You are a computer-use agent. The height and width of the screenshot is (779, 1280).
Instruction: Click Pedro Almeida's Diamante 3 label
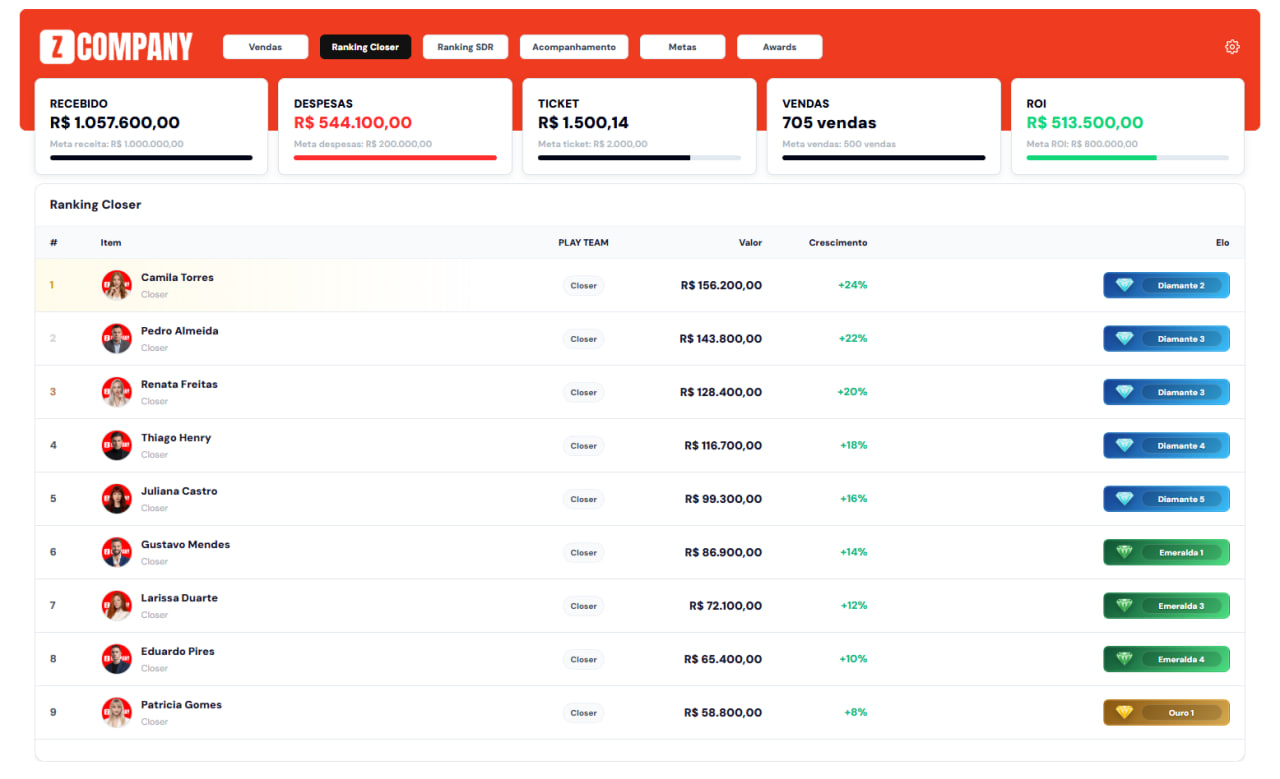pyautogui.click(x=1181, y=339)
